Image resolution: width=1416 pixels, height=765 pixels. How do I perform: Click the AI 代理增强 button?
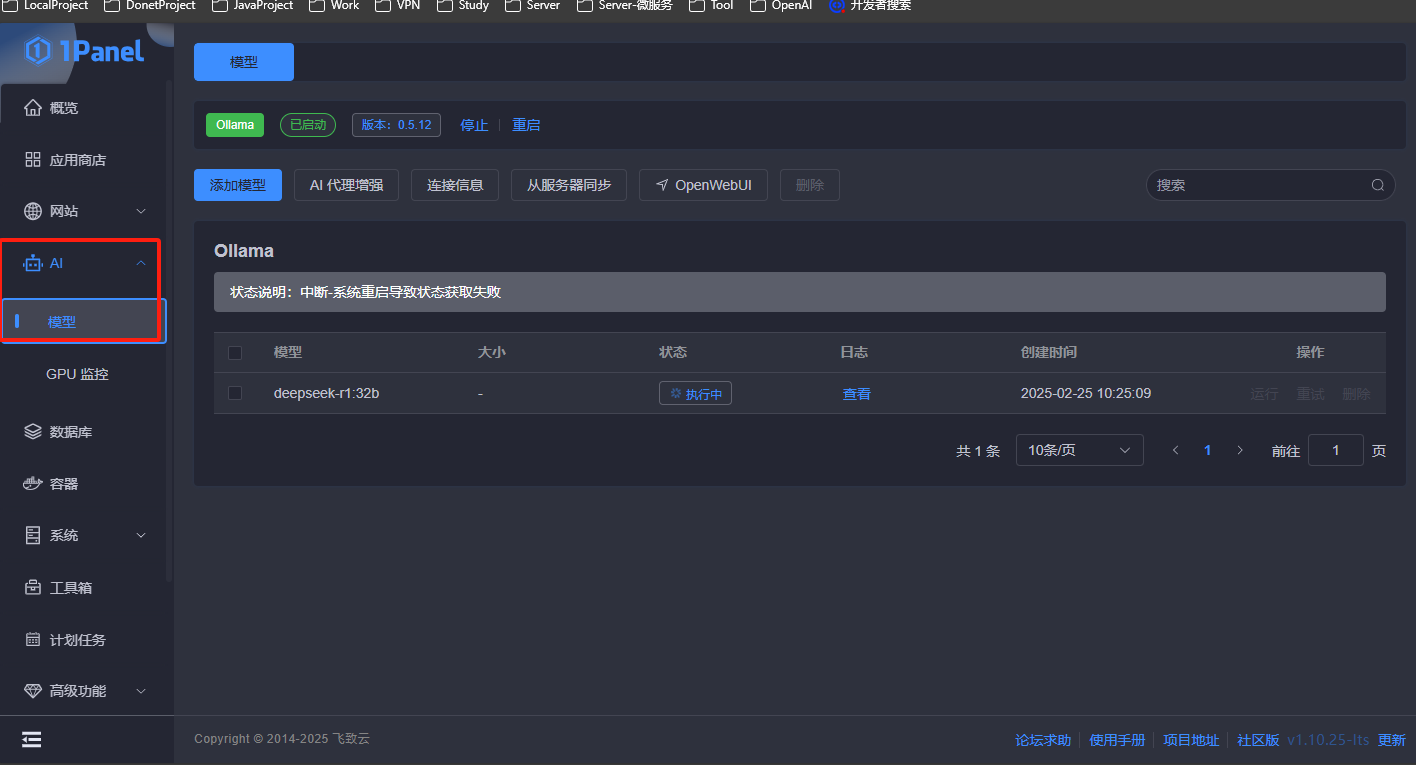click(346, 185)
